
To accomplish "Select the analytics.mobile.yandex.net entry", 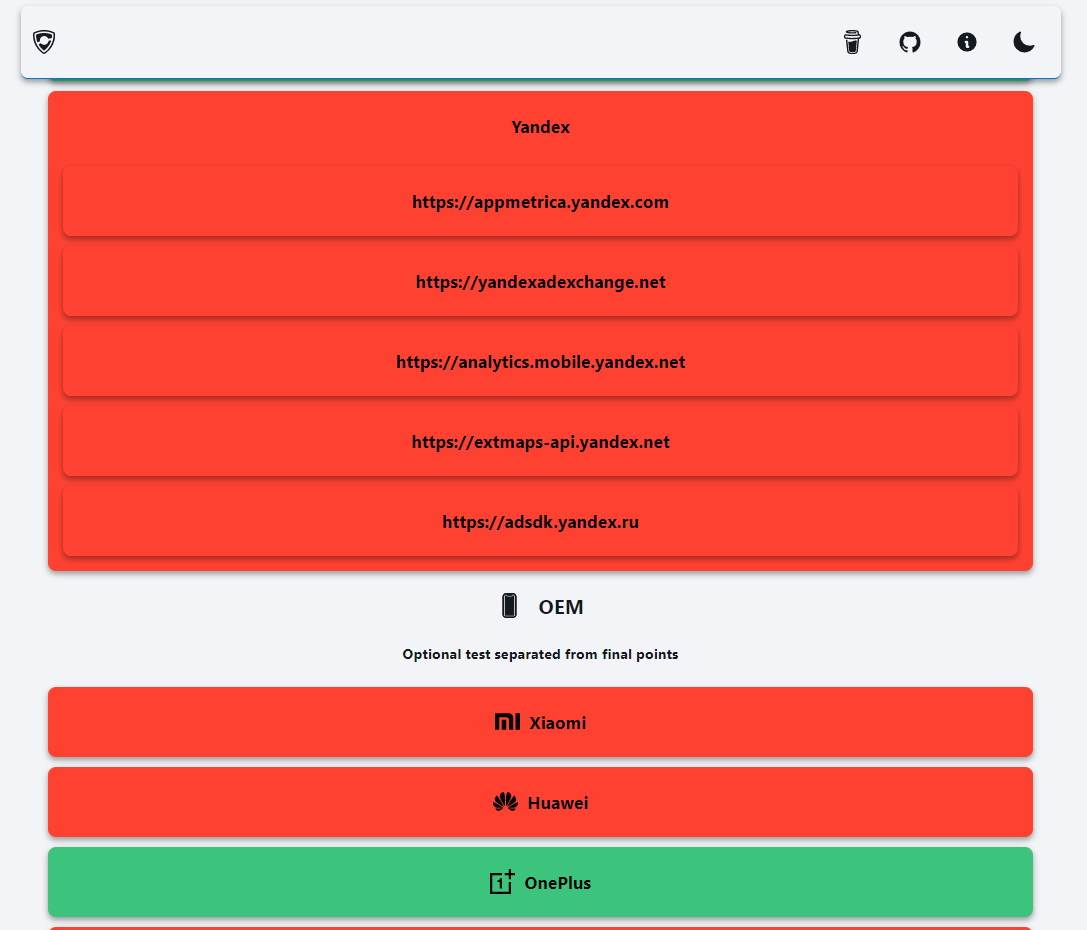I will coord(540,362).
